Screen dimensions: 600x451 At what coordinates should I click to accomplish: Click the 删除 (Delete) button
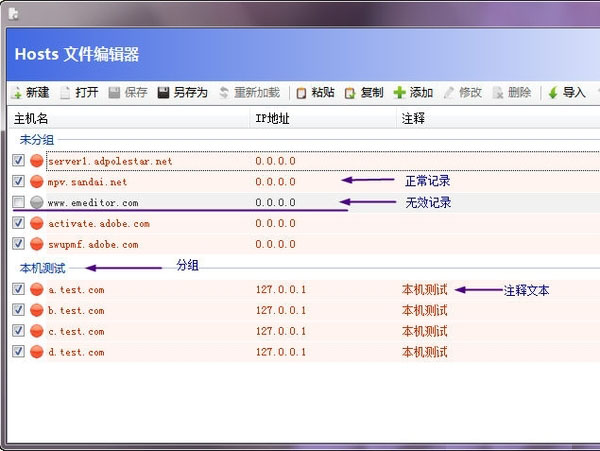click(510, 93)
